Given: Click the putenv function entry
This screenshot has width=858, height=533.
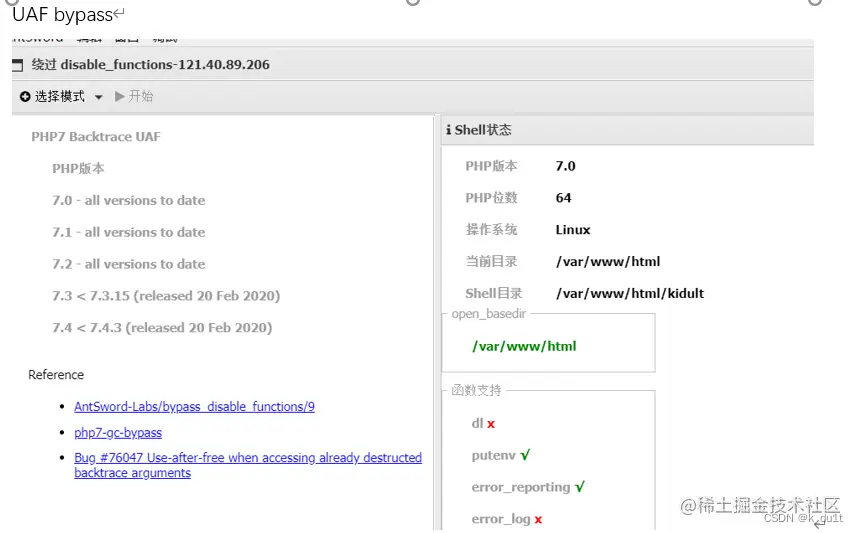Looking at the screenshot, I should (x=494, y=455).
